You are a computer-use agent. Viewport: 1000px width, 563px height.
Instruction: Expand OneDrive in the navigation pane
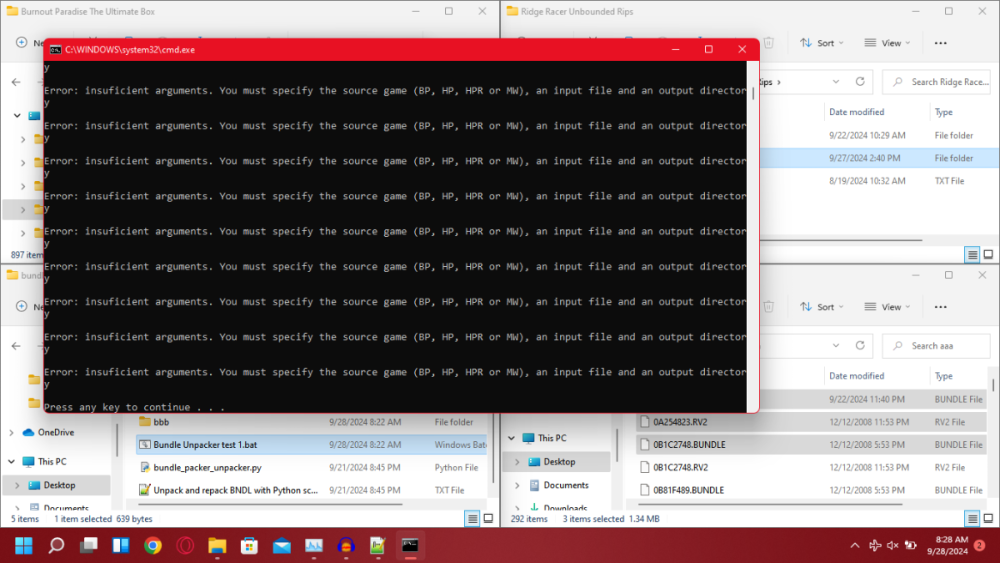click(x=11, y=432)
